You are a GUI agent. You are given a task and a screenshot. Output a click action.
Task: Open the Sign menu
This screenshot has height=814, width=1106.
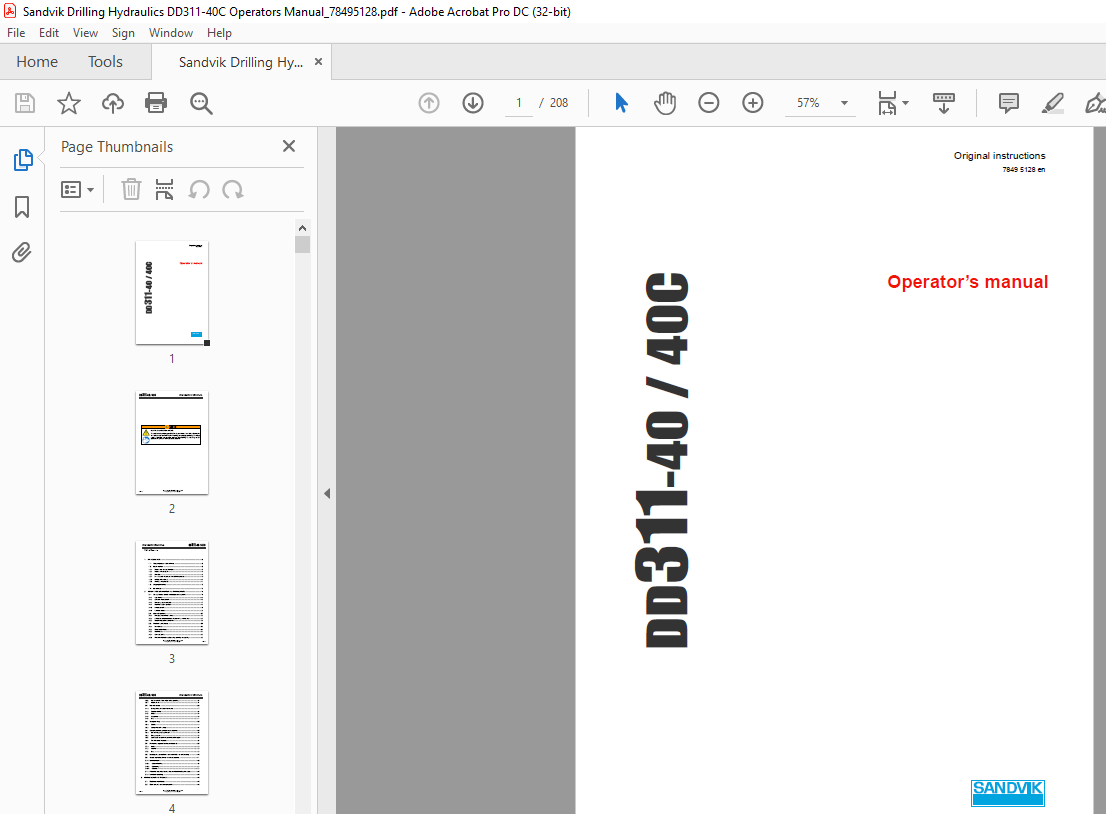pyautogui.click(x=123, y=32)
